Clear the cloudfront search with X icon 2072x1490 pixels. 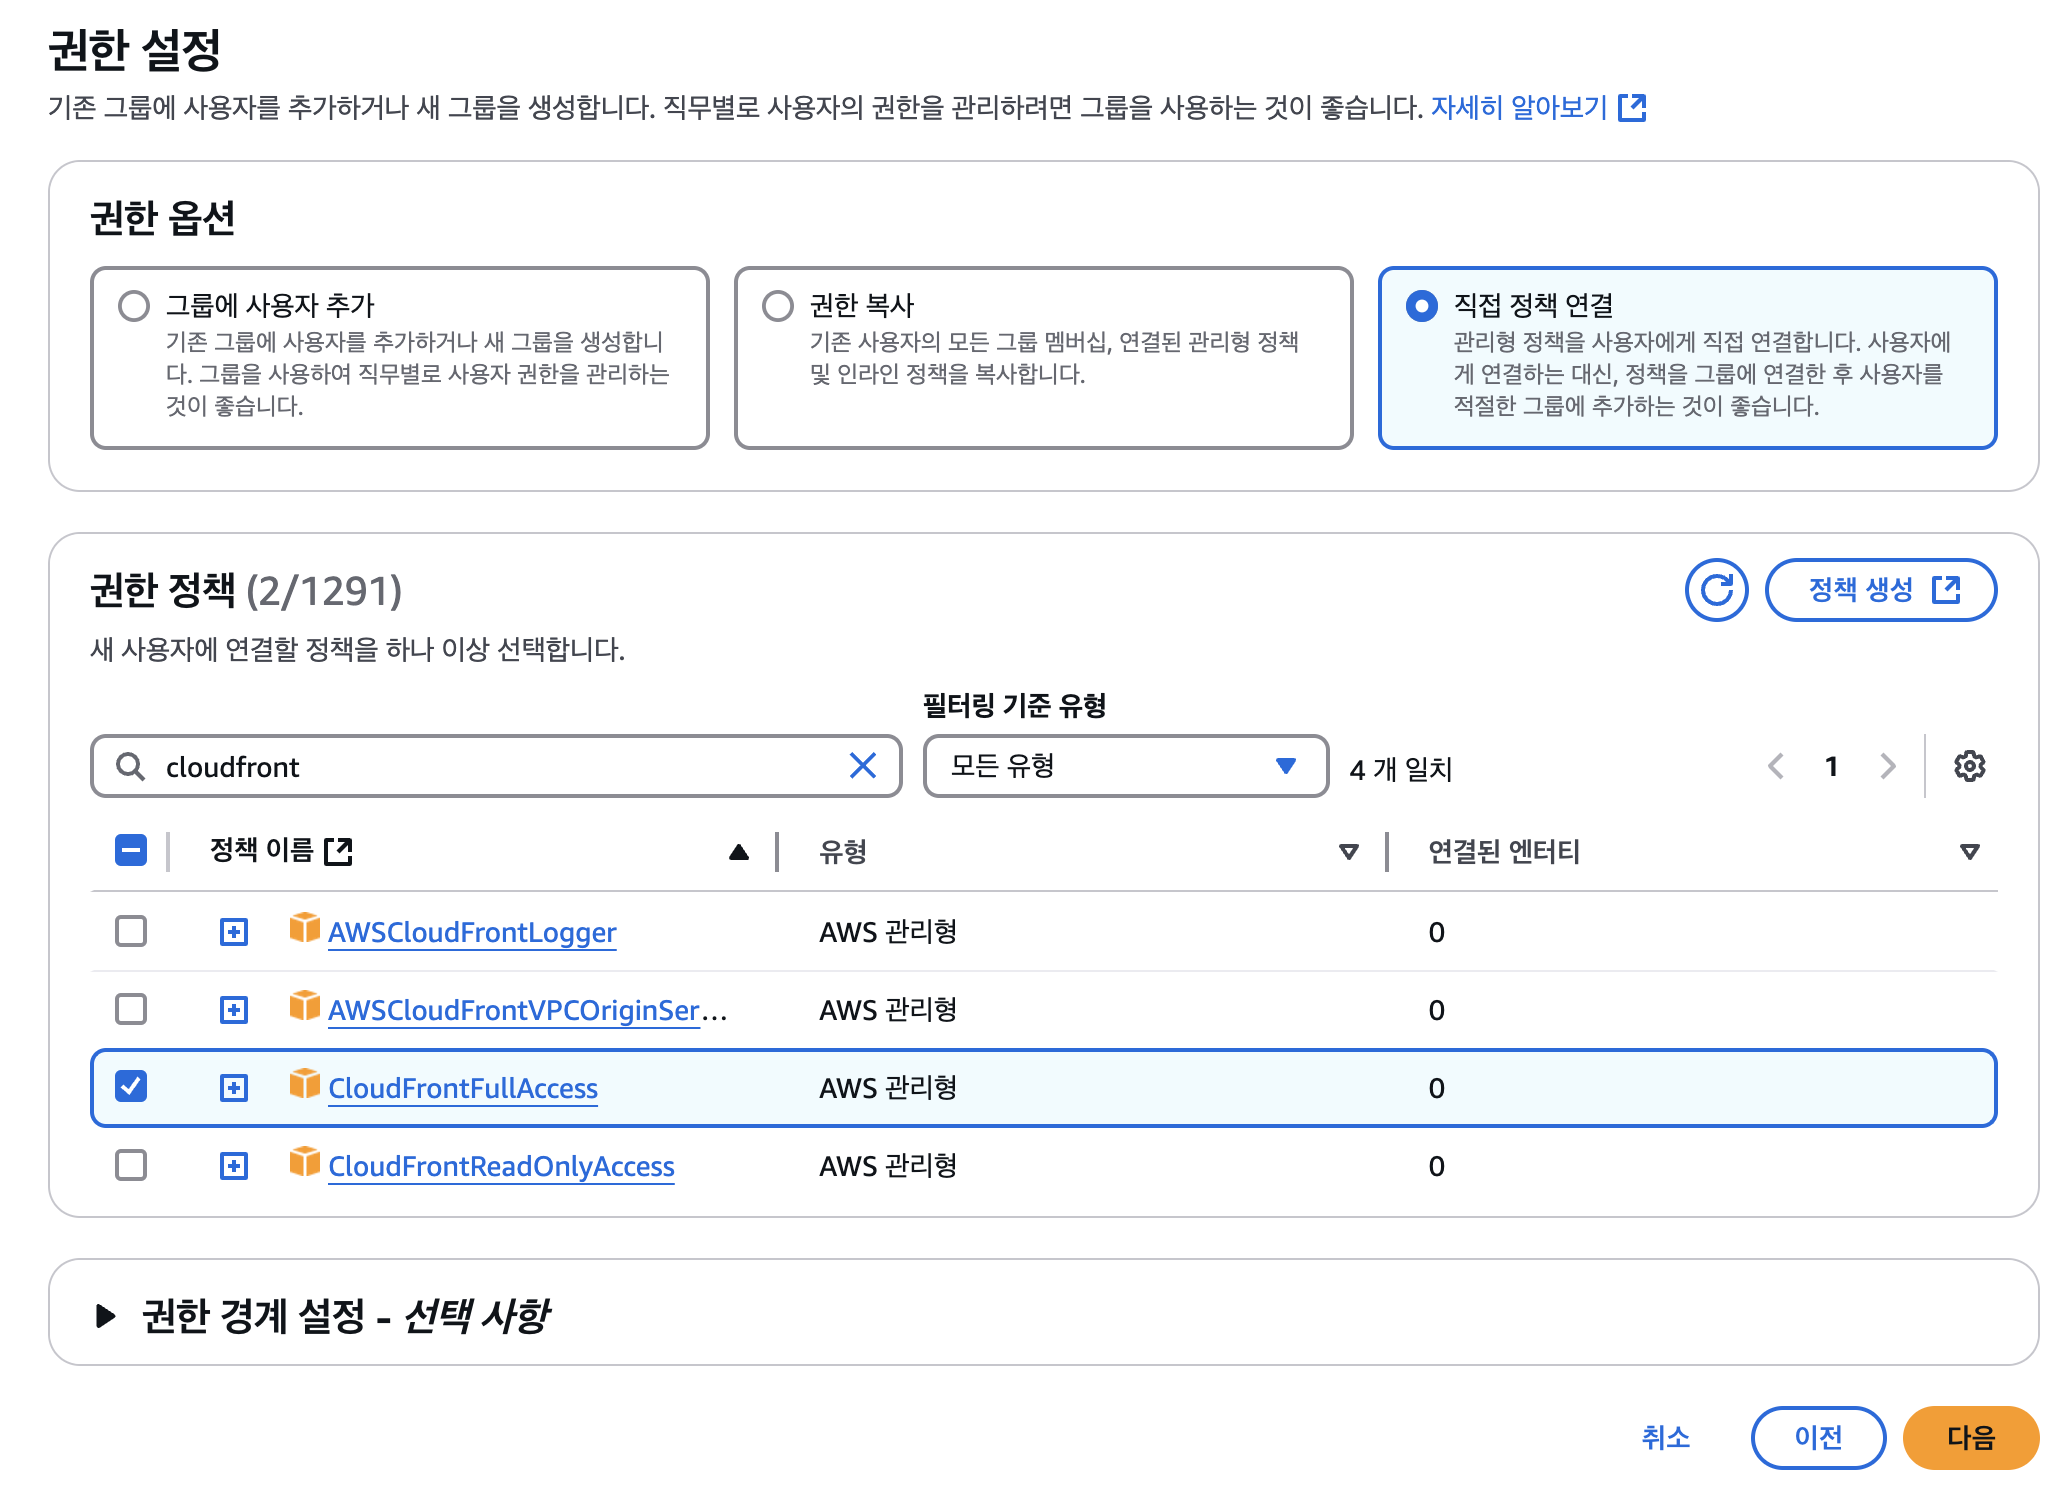point(862,766)
